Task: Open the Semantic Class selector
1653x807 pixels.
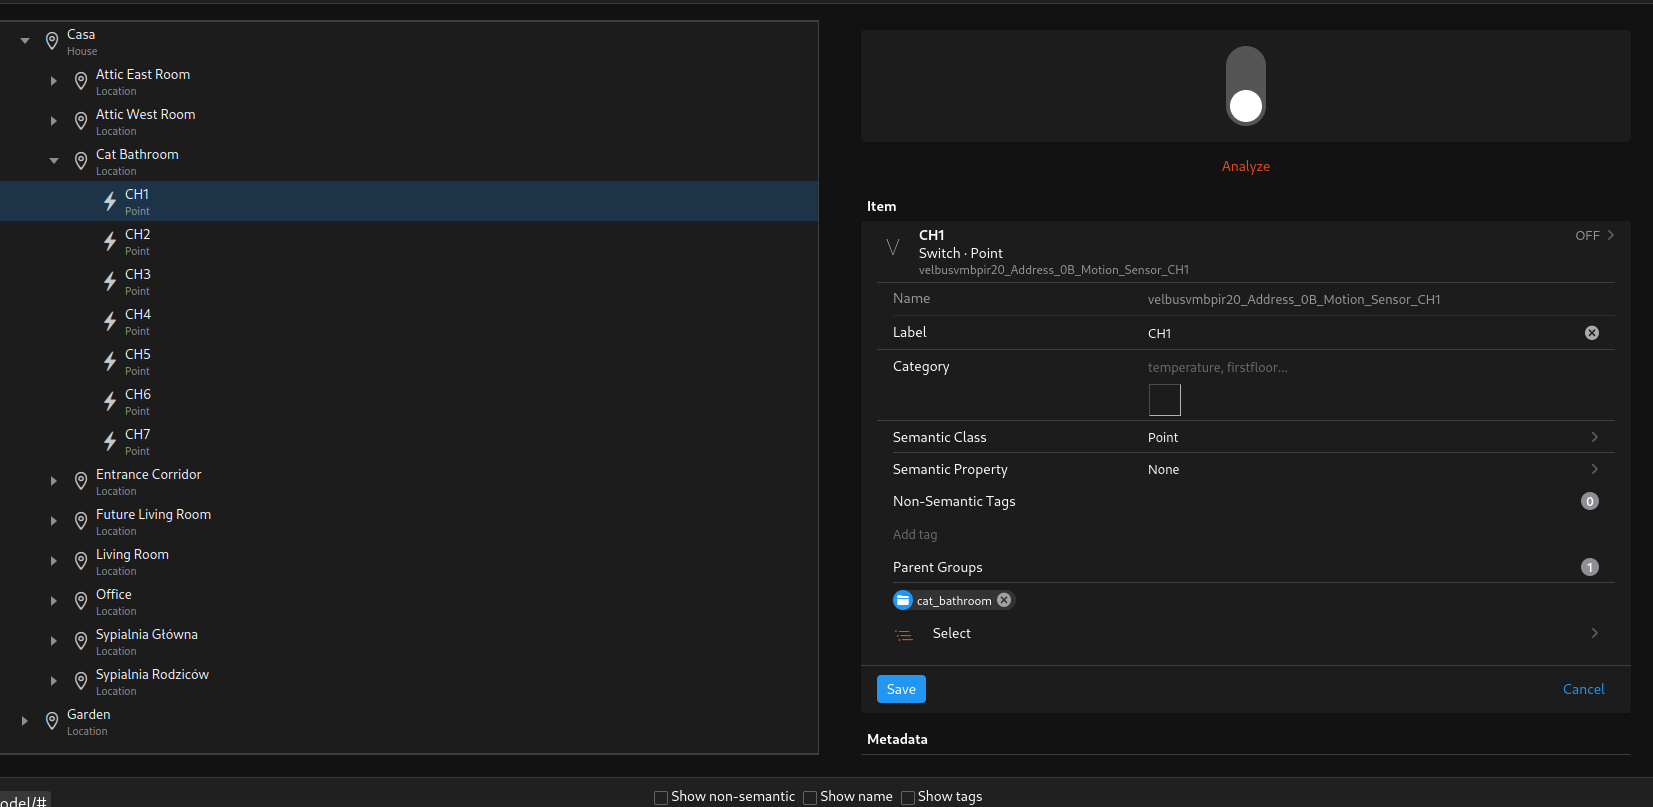Action: [1246, 437]
